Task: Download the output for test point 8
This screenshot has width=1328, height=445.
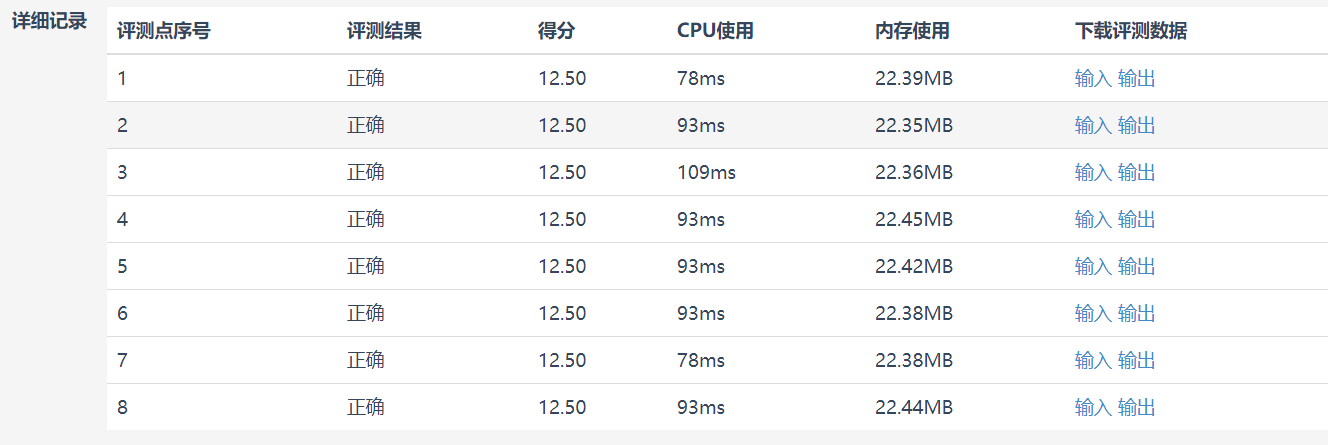Action: coord(1136,407)
